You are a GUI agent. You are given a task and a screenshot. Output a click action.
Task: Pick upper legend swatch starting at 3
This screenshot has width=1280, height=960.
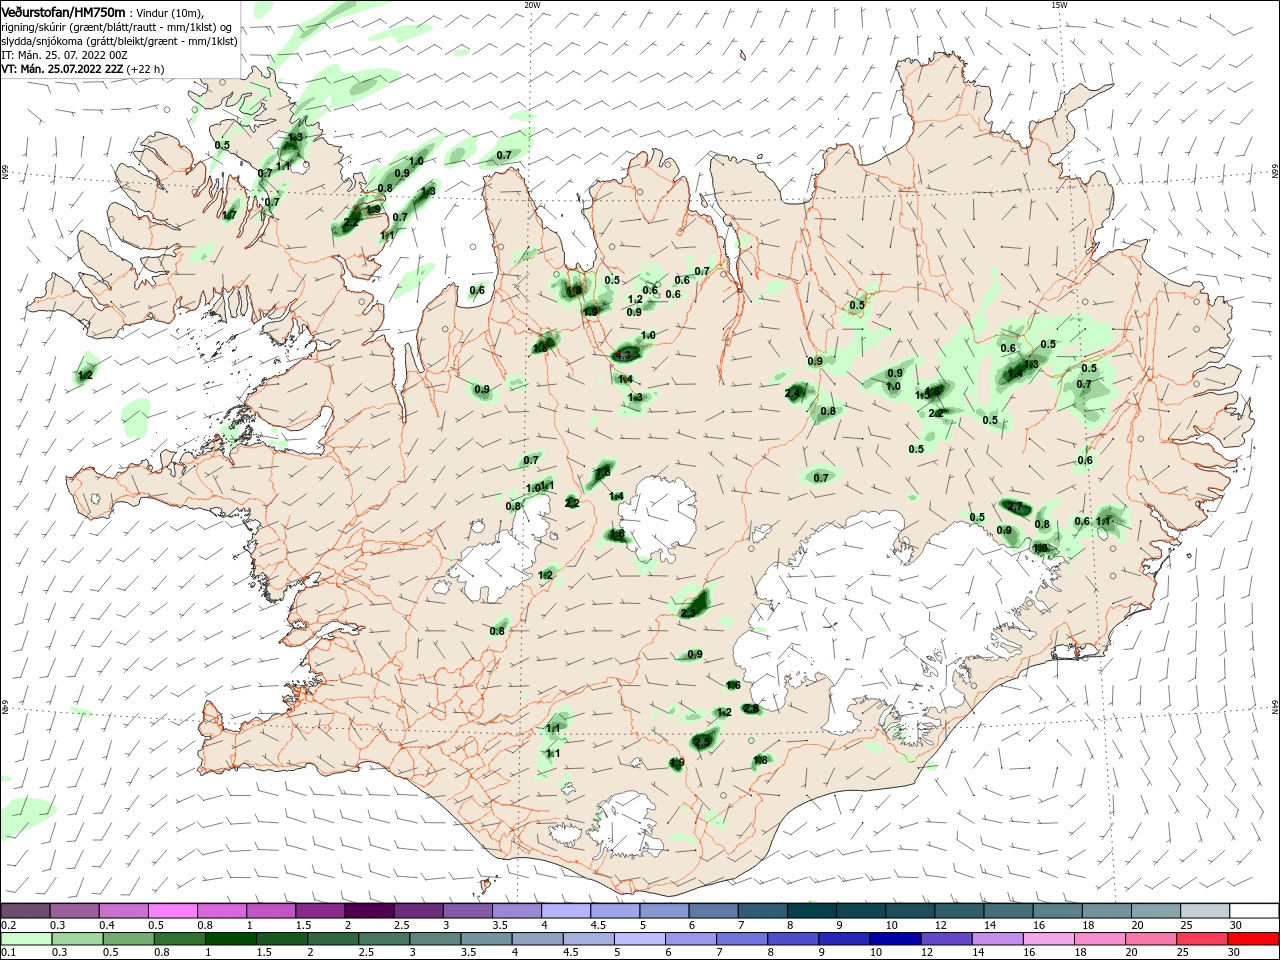467,910
